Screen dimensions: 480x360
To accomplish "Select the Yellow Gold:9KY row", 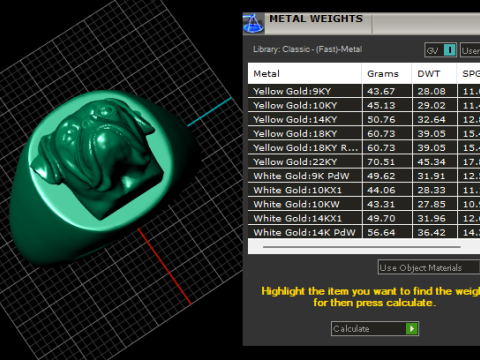I will (364, 91).
